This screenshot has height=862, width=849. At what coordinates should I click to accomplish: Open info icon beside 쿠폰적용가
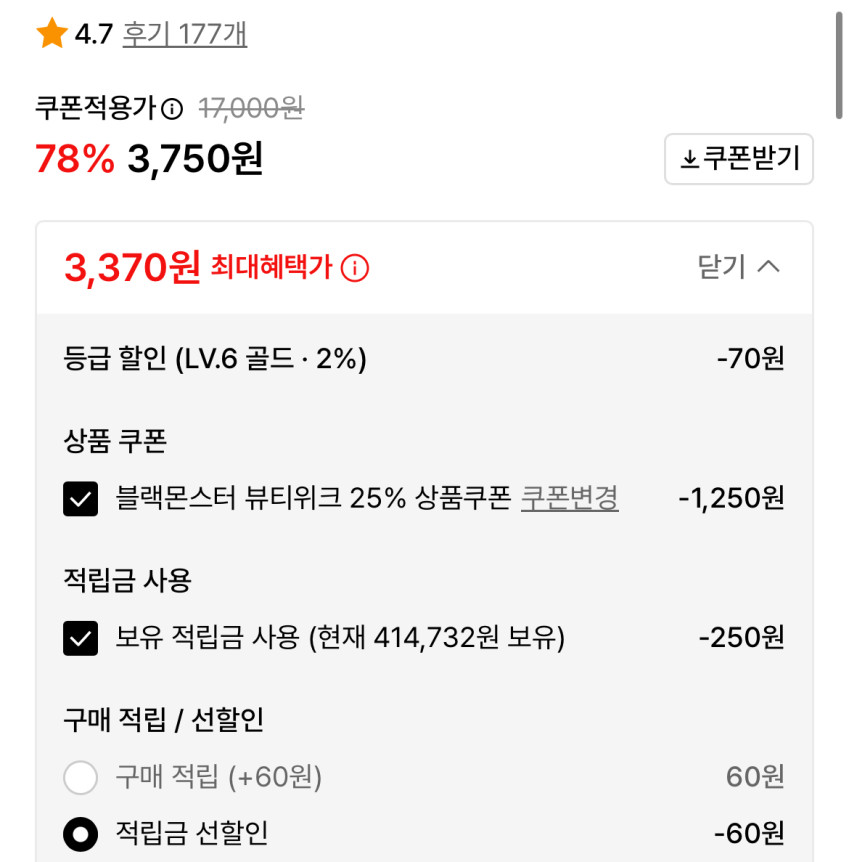click(172, 108)
